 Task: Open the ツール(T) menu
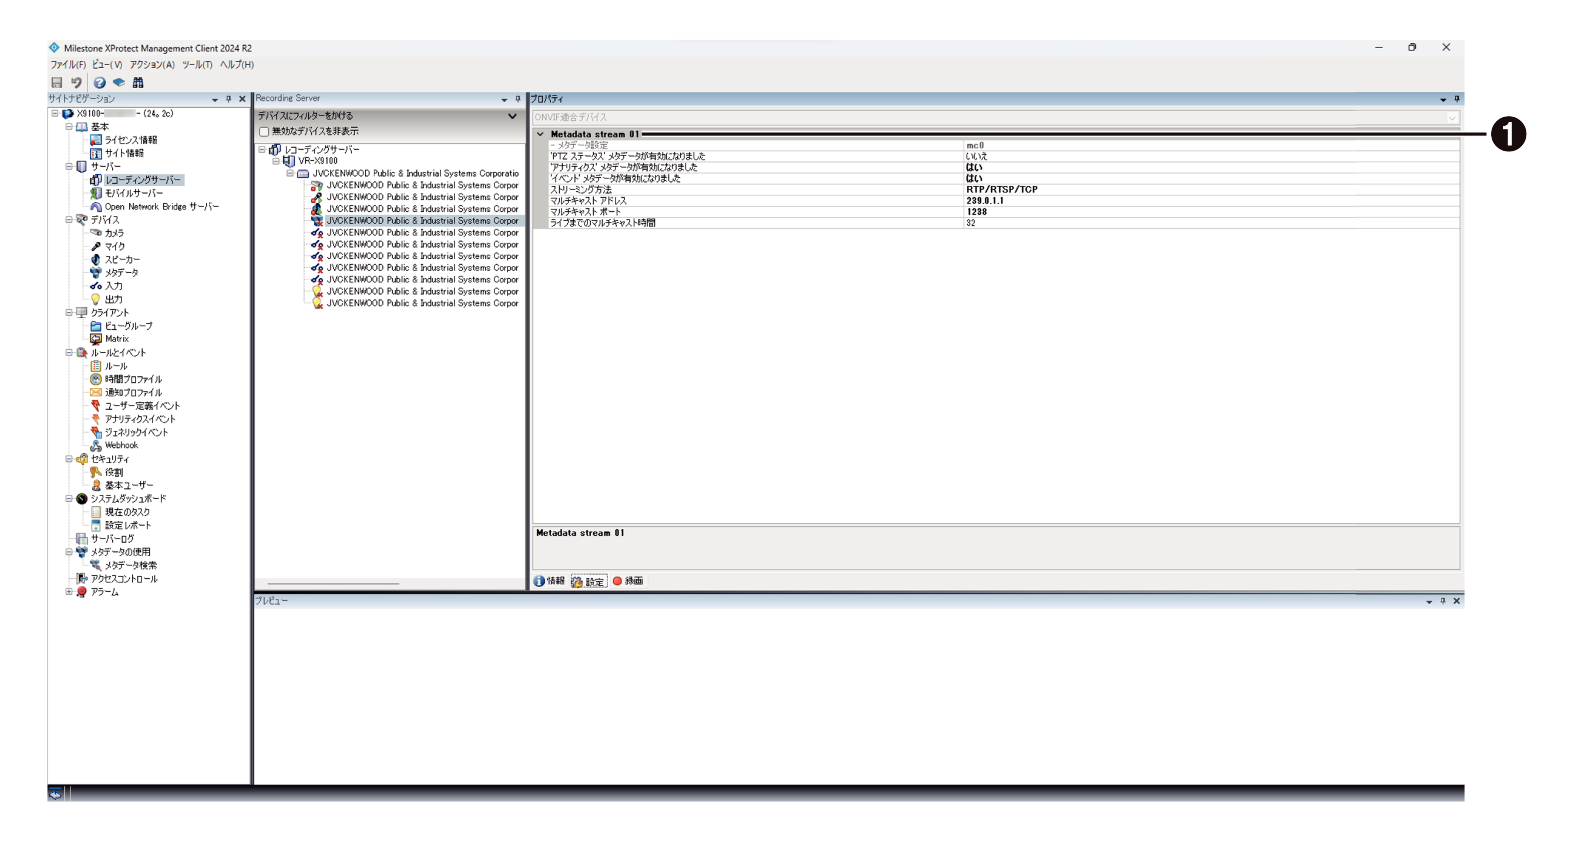pyautogui.click(x=197, y=65)
